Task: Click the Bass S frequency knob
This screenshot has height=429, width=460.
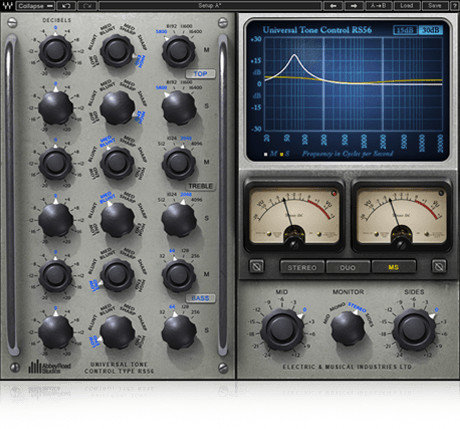Action: click(x=179, y=332)
